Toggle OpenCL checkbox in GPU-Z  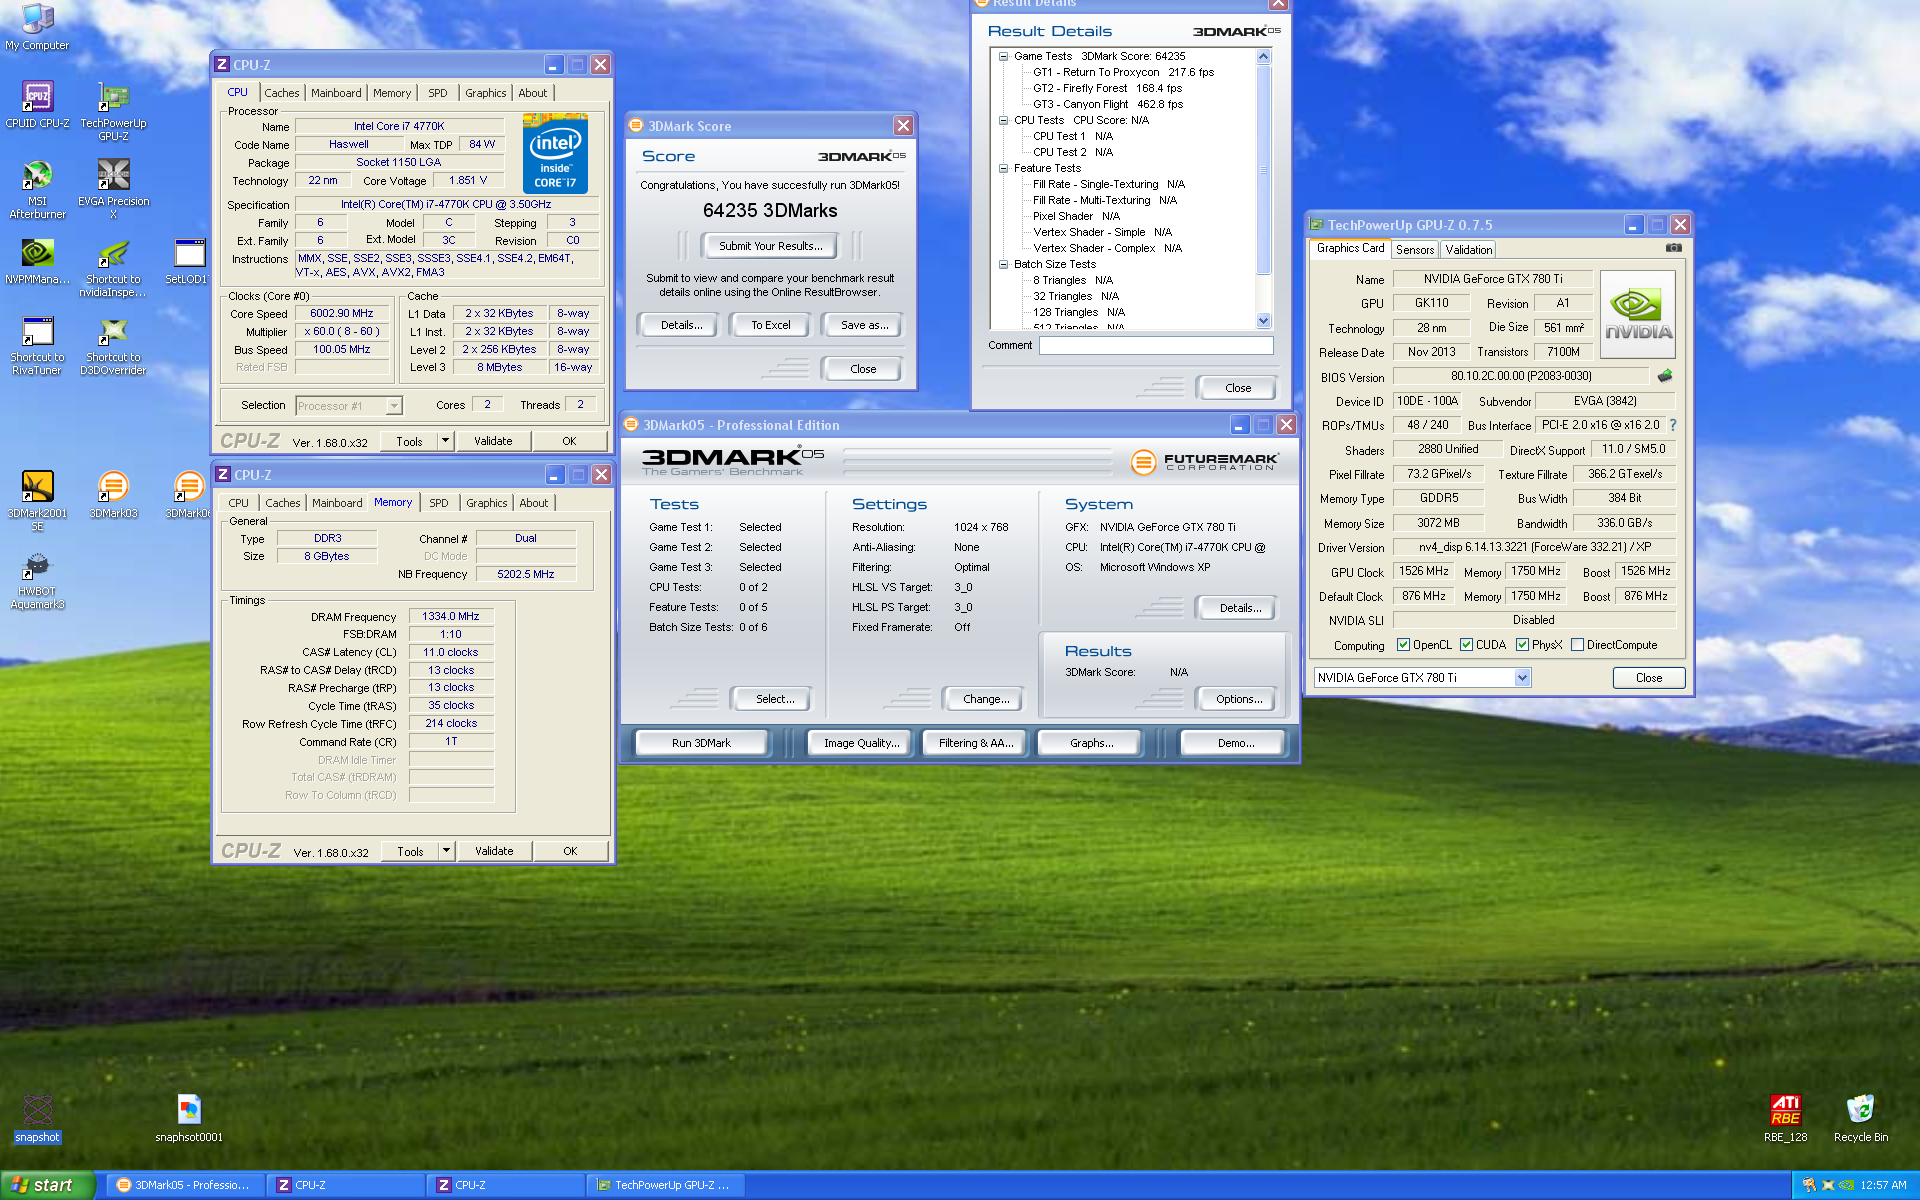tap(1403, 645)
